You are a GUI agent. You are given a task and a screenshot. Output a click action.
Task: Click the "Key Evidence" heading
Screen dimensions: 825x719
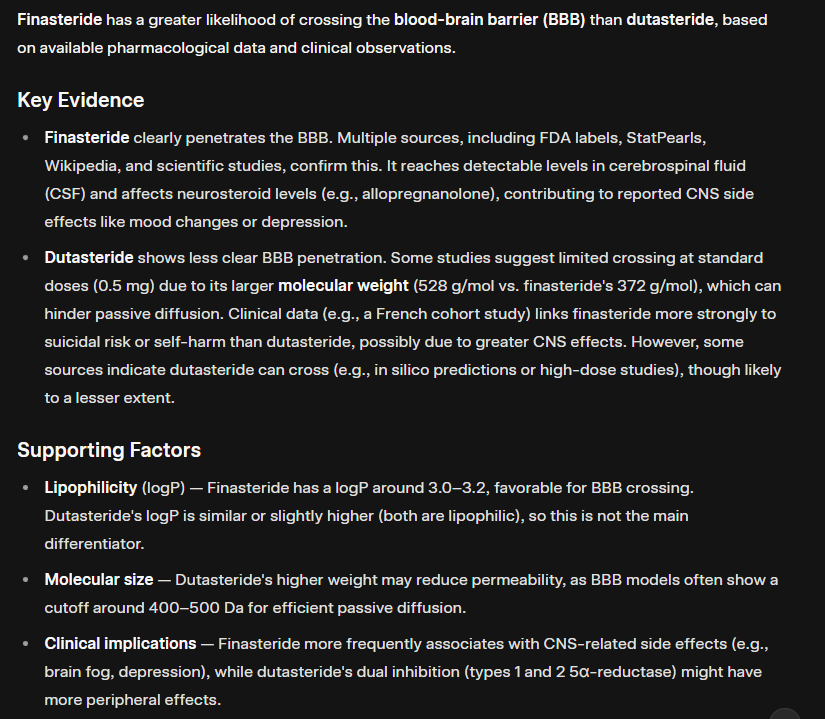click(81, 100)
